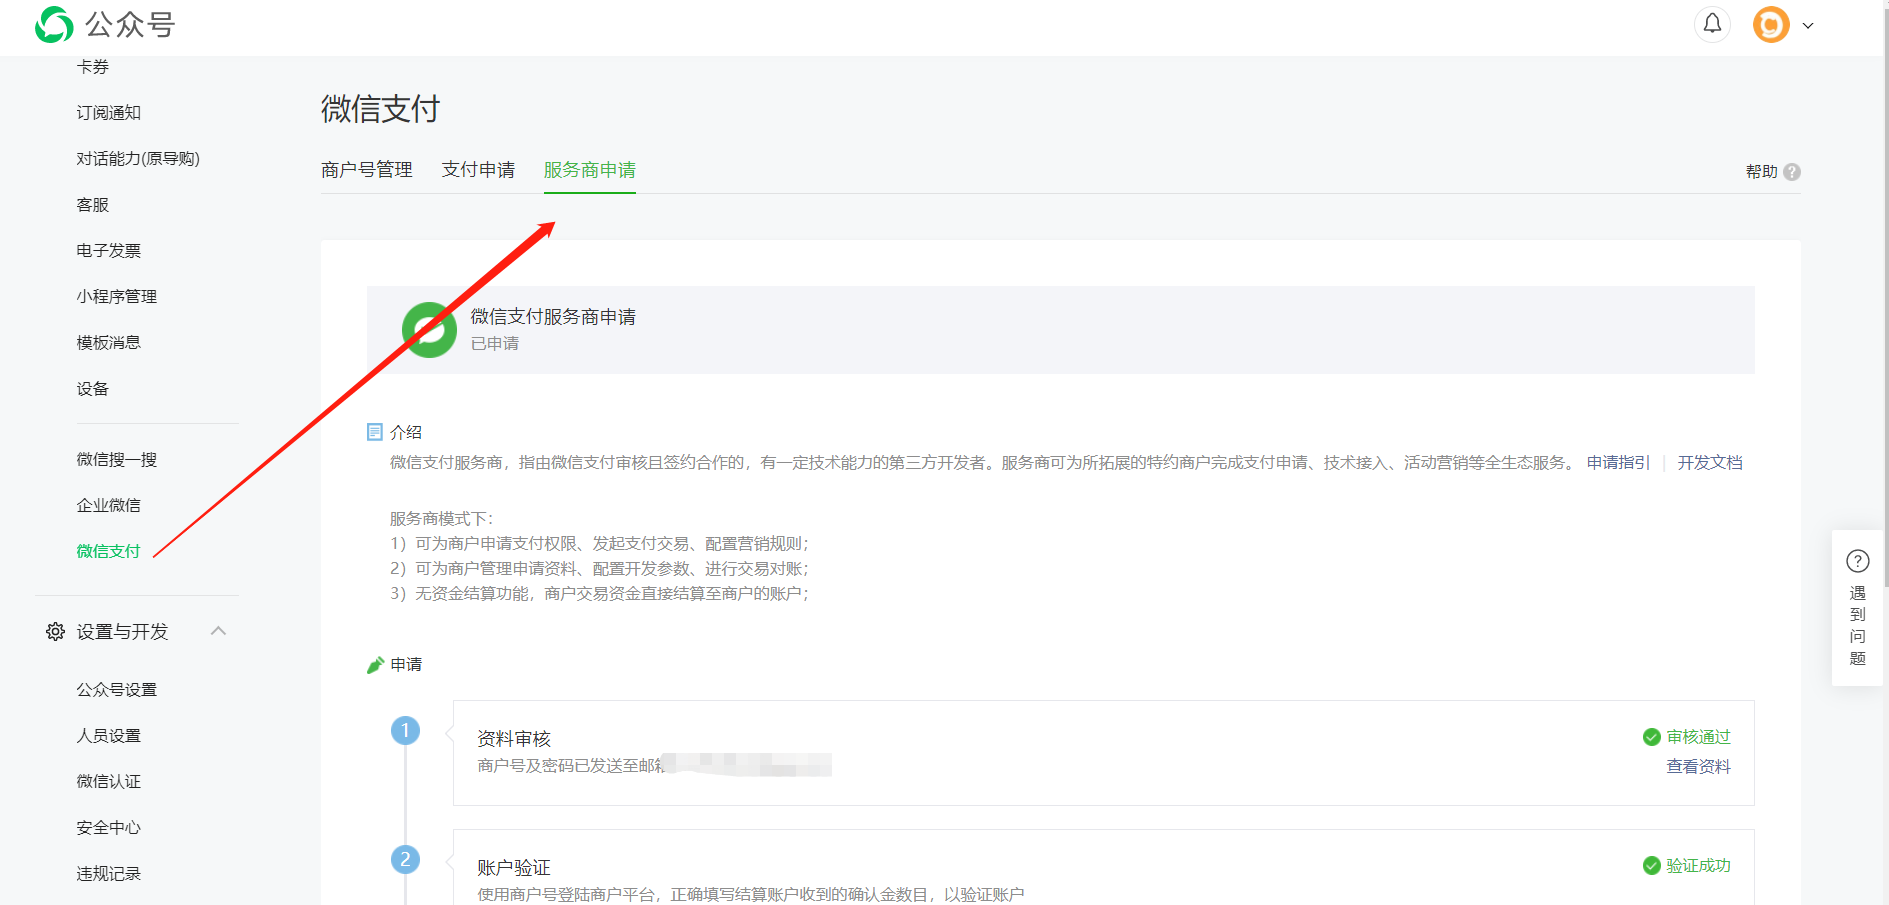The width and height of the screenshot is (1889, 905).
Task: Click the 验证成功 status text
Action: point(1698,866)
